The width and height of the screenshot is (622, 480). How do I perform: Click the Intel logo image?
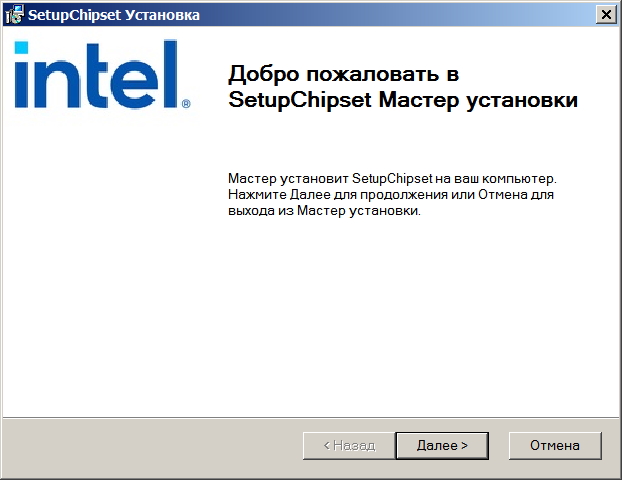click(103, 74)
